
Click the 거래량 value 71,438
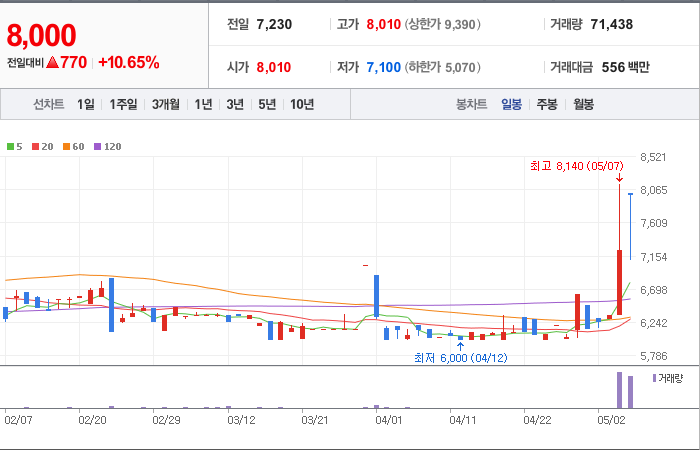(x=612, y=24)
